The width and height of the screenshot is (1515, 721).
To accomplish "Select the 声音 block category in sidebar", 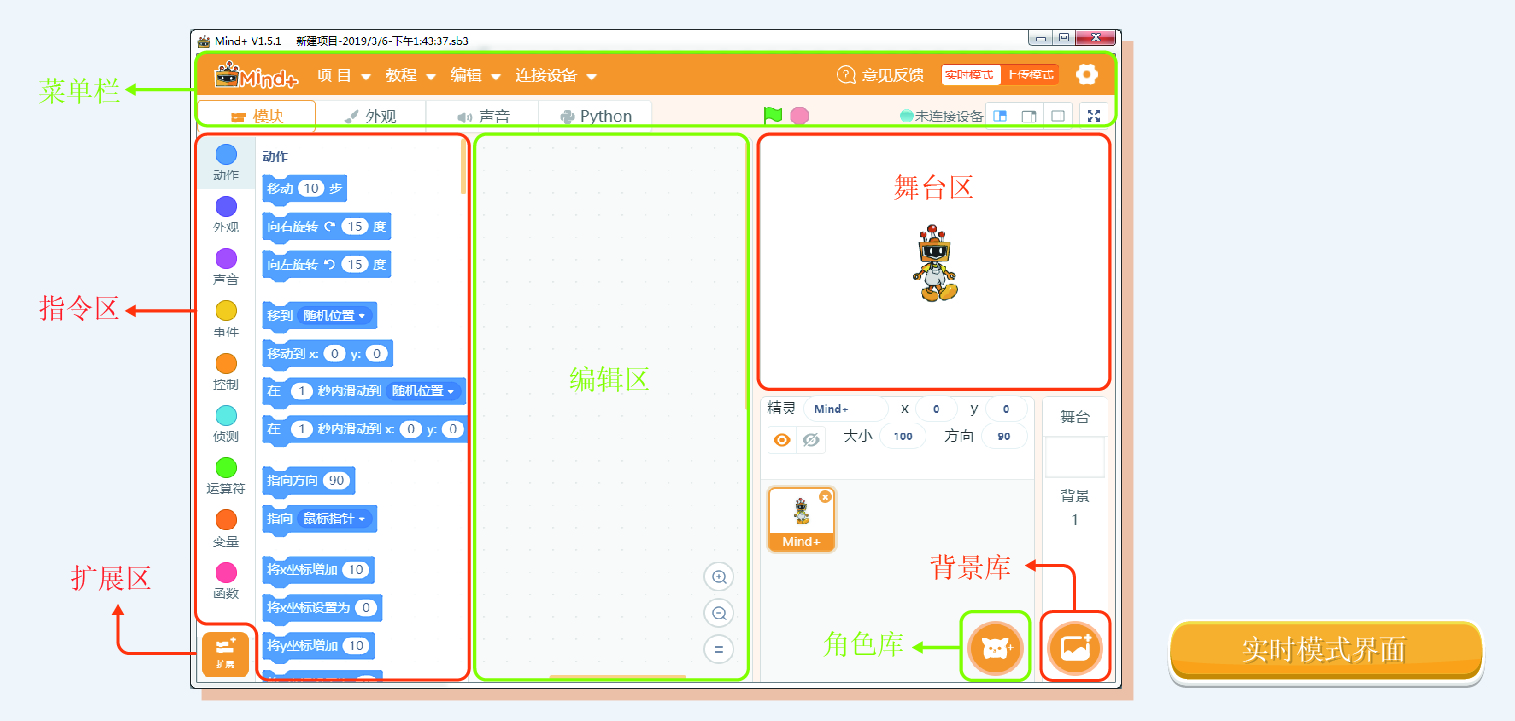I will [226, 266].
